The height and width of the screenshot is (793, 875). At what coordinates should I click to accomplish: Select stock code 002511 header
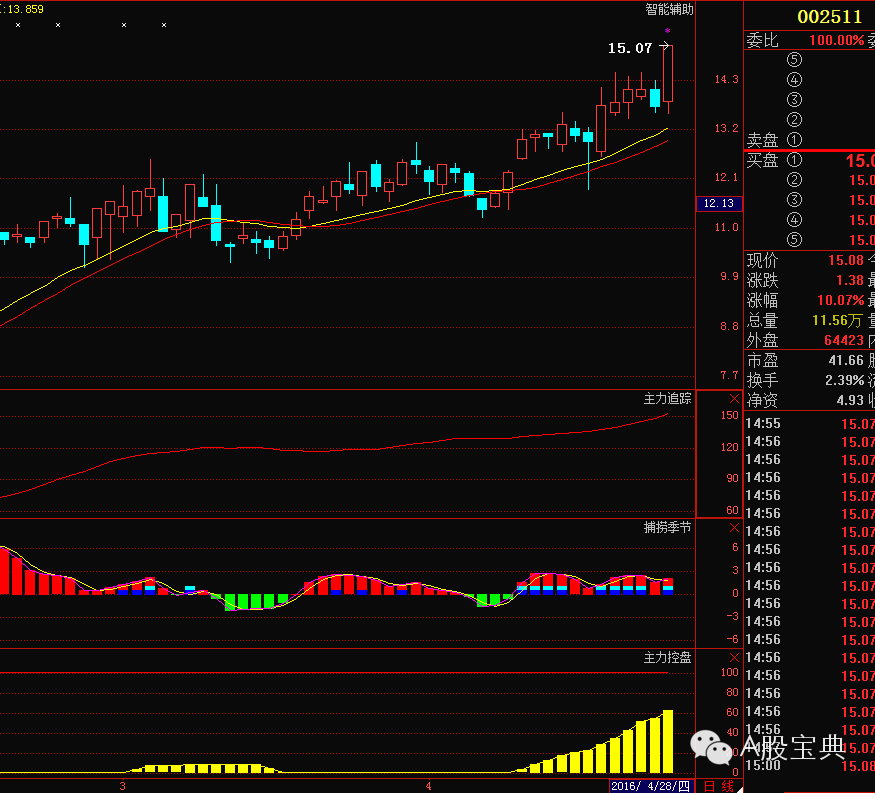pyautogui.click(x=829, y=17)
